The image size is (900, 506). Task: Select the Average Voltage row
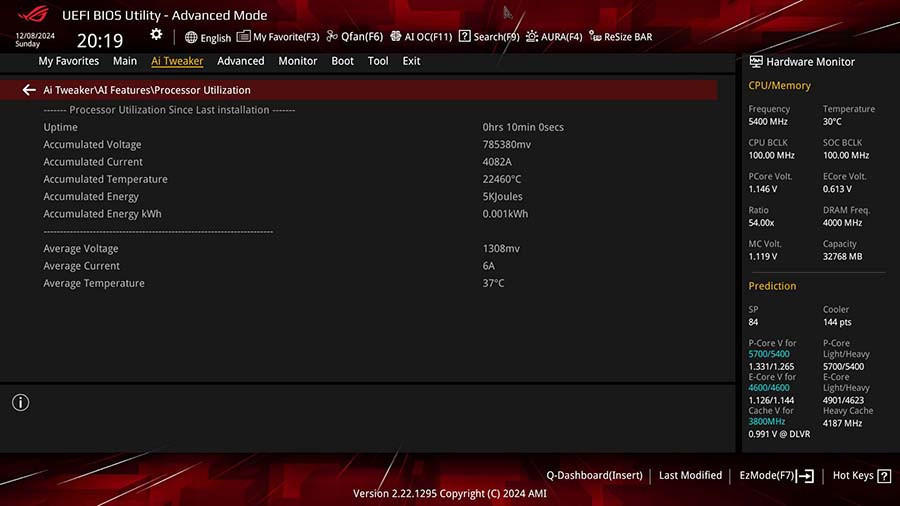(x=359, y=248)
